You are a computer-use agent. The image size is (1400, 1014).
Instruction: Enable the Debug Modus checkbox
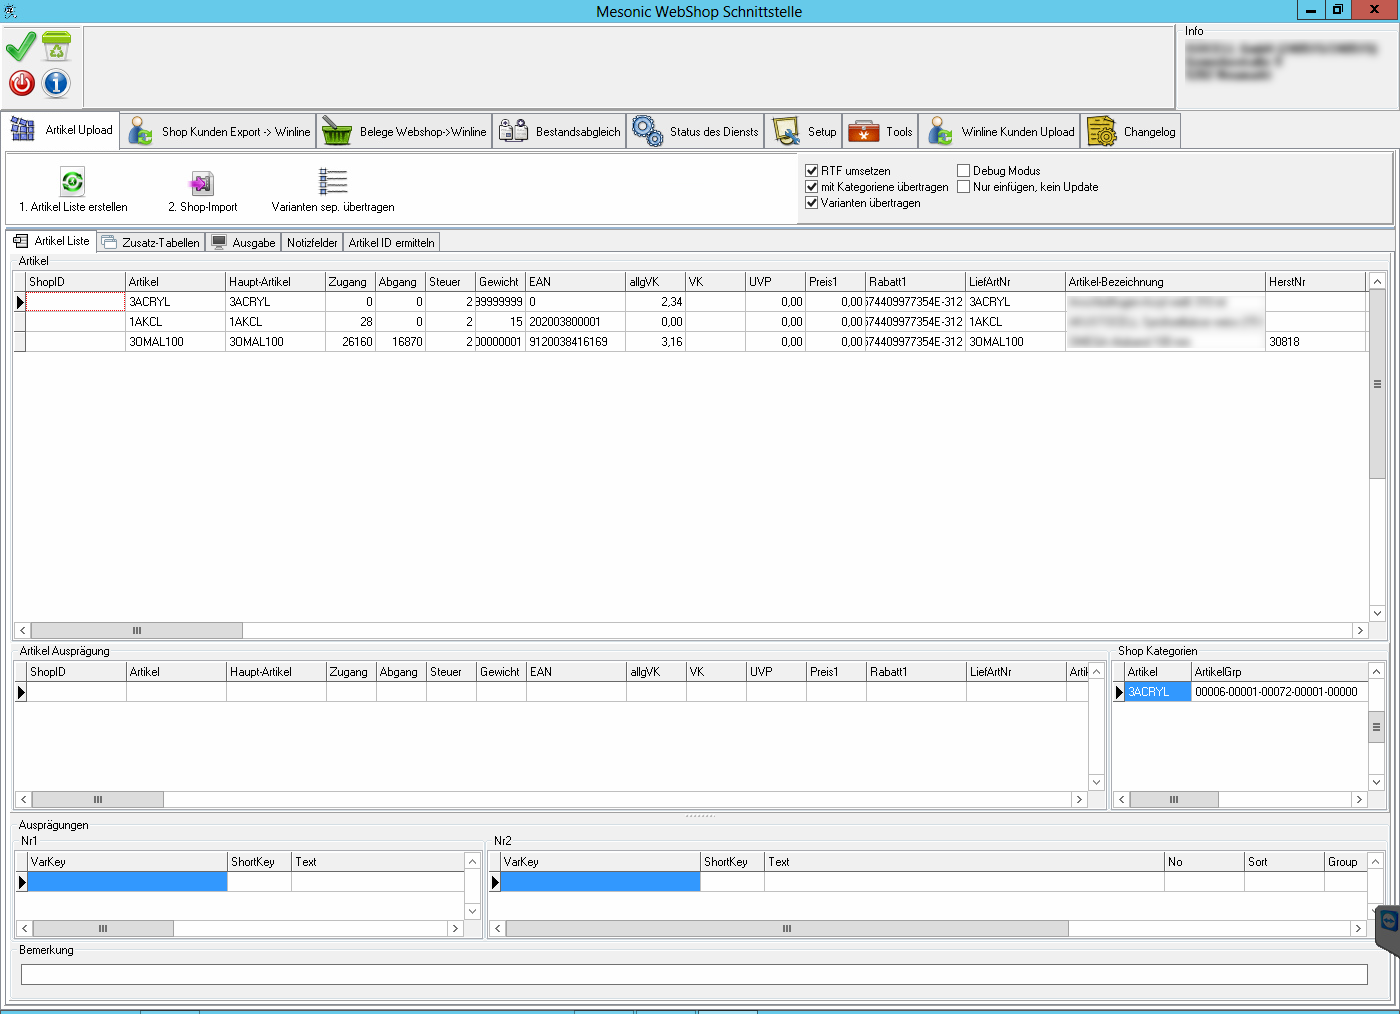pyautogui.click(x=964, y=171)
